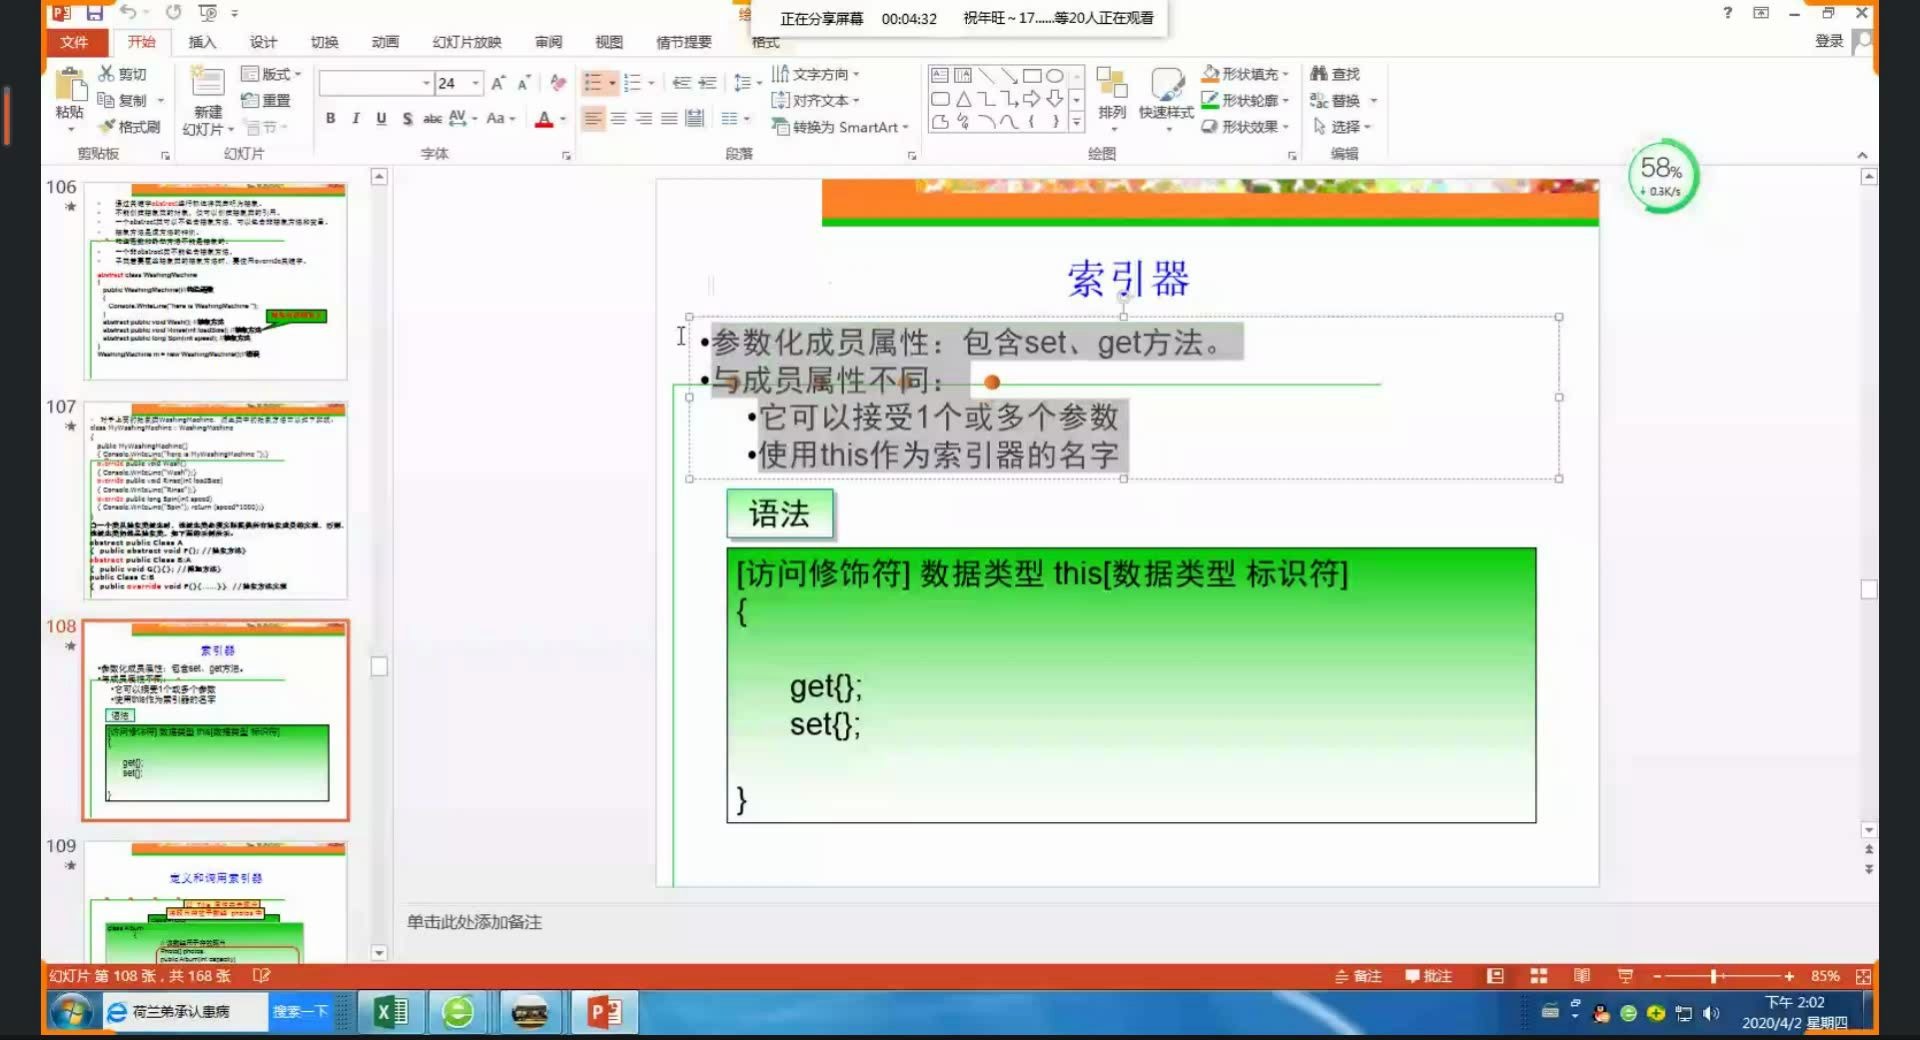Switch to the Slide Show (幻灯片放映) tab
This screenshot has height=1040, width=1920.
(467, 42)
